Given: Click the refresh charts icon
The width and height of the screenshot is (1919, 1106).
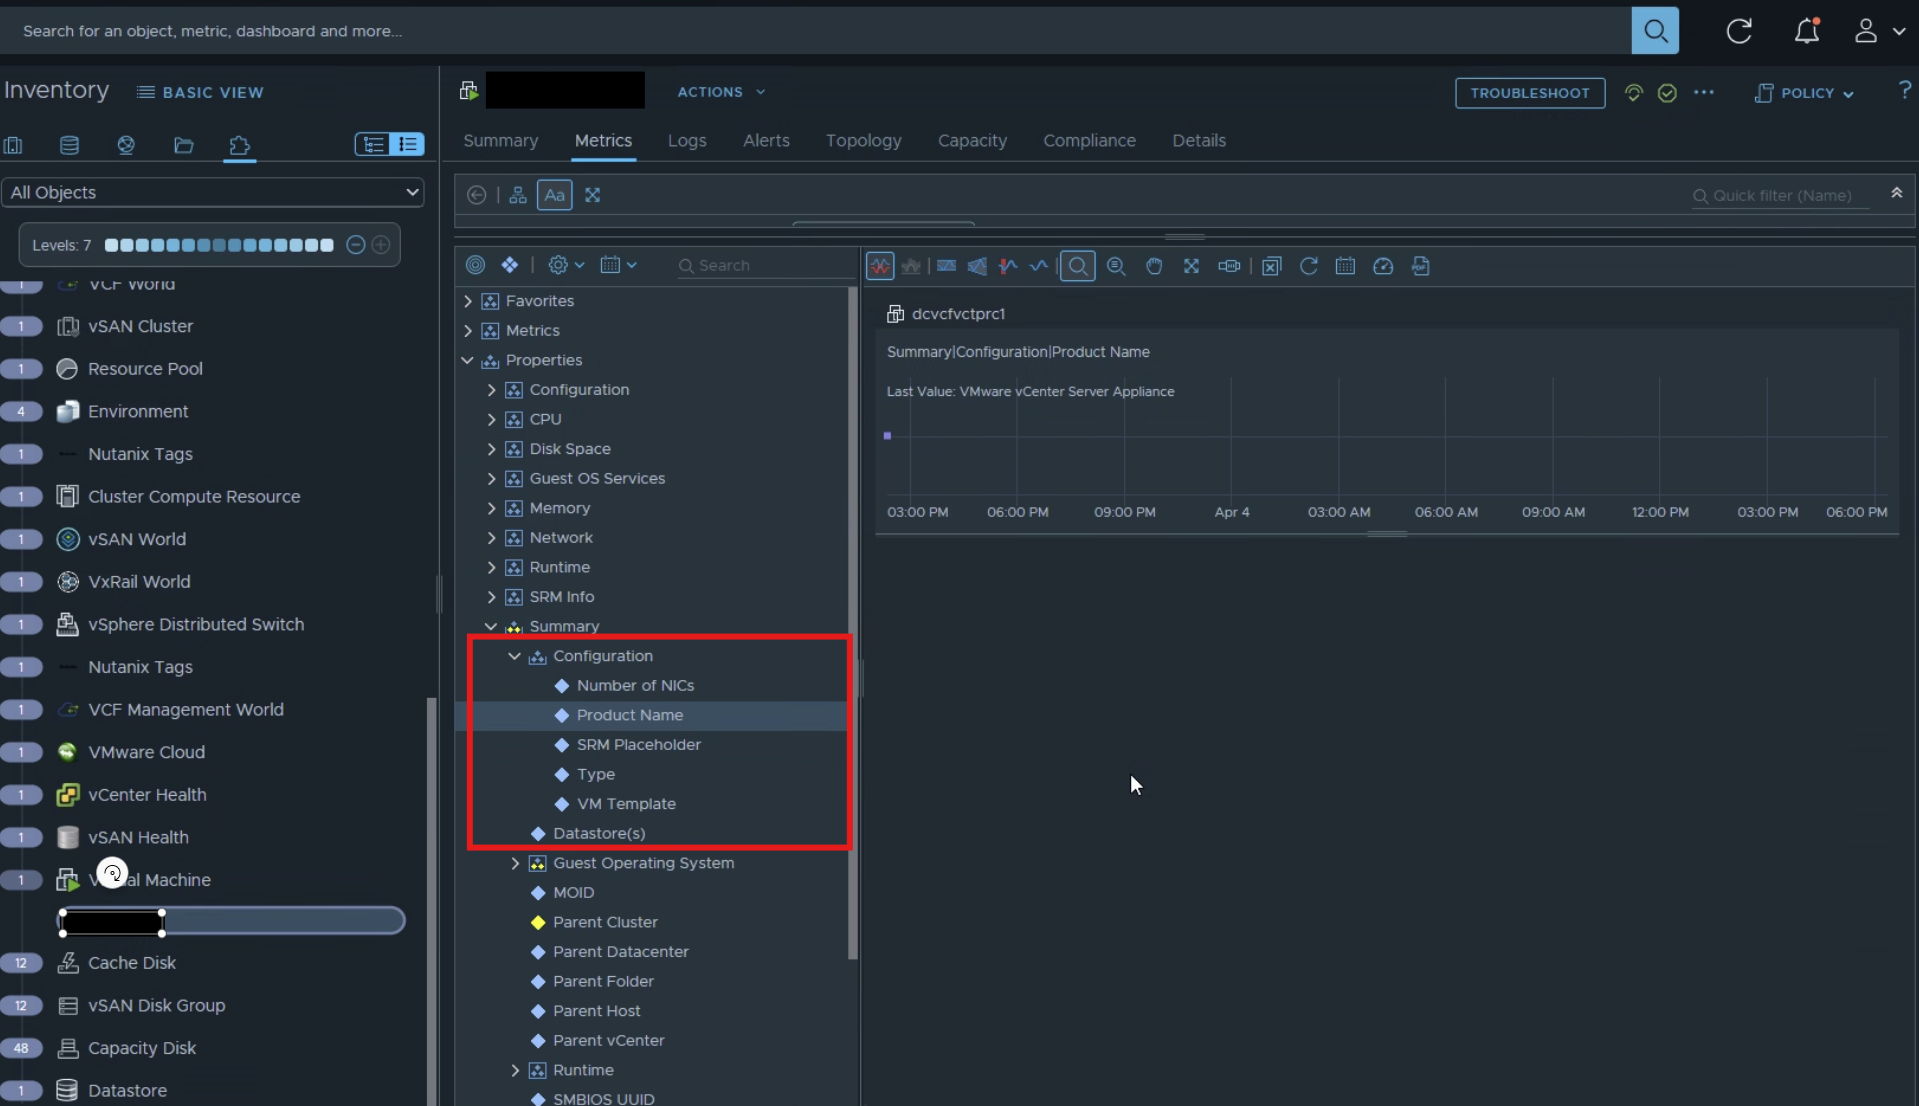Looking at the screenshot, I should [x=1308, y=266].
